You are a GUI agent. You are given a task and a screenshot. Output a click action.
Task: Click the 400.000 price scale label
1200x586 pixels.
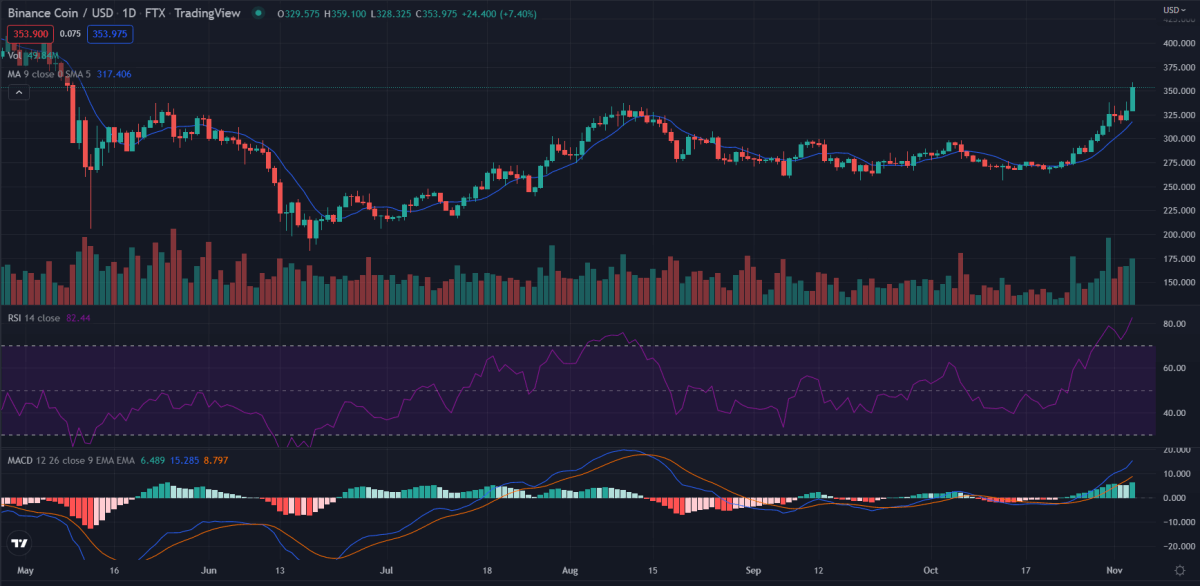click(x=1180, y=44)
